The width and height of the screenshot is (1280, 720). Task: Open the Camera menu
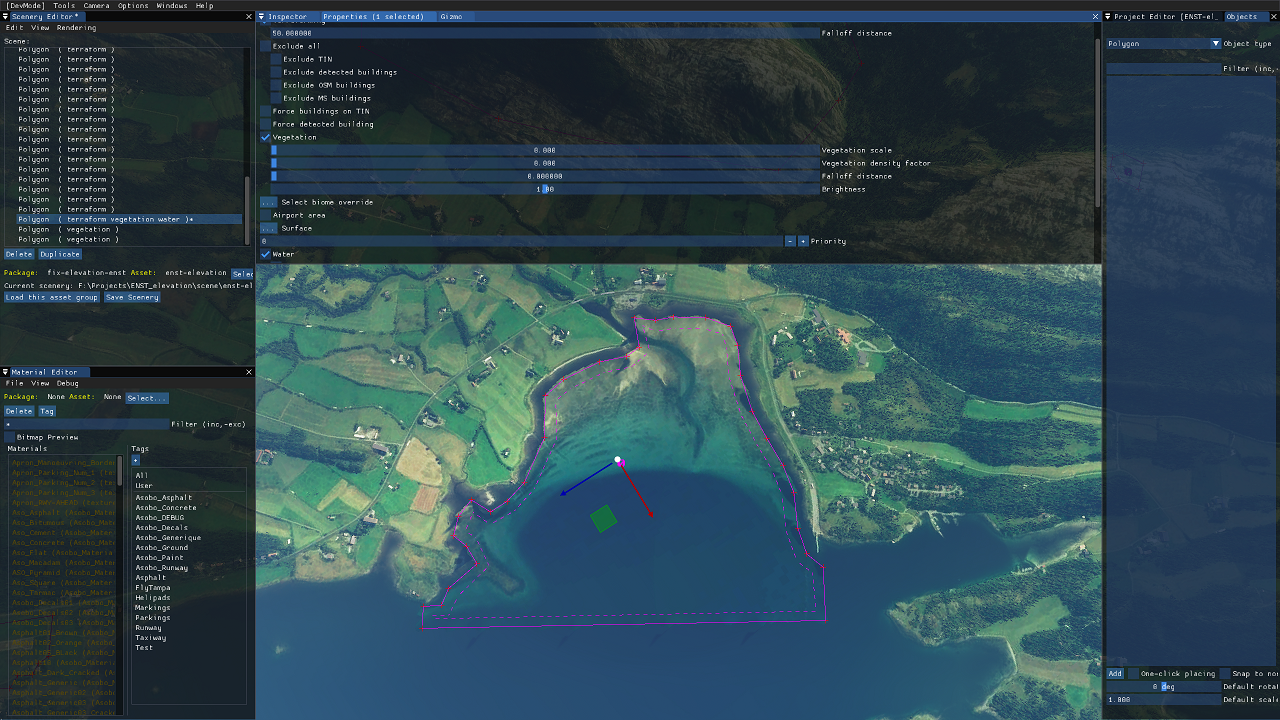pyautogui.click(x=96, y=6)
